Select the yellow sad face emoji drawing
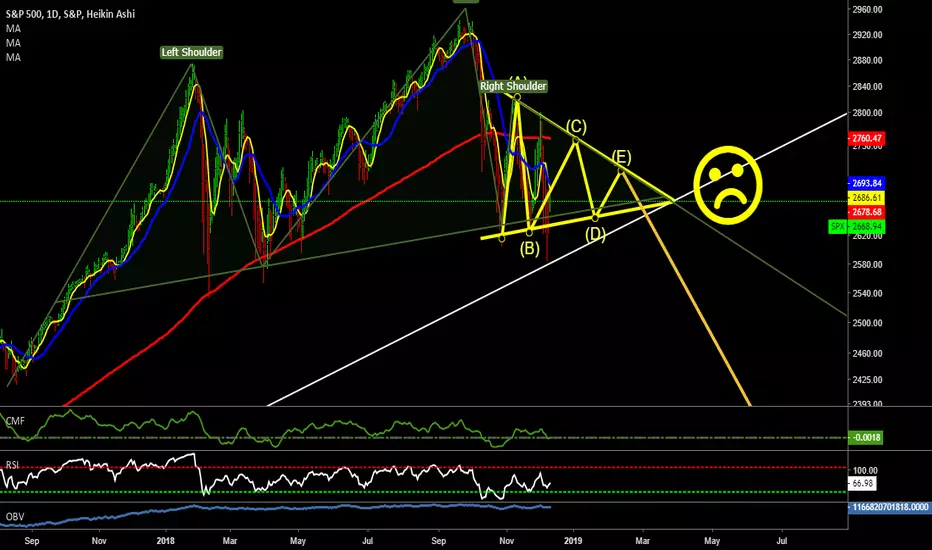The width and height of the screenshot is (932, 550). 728,185
